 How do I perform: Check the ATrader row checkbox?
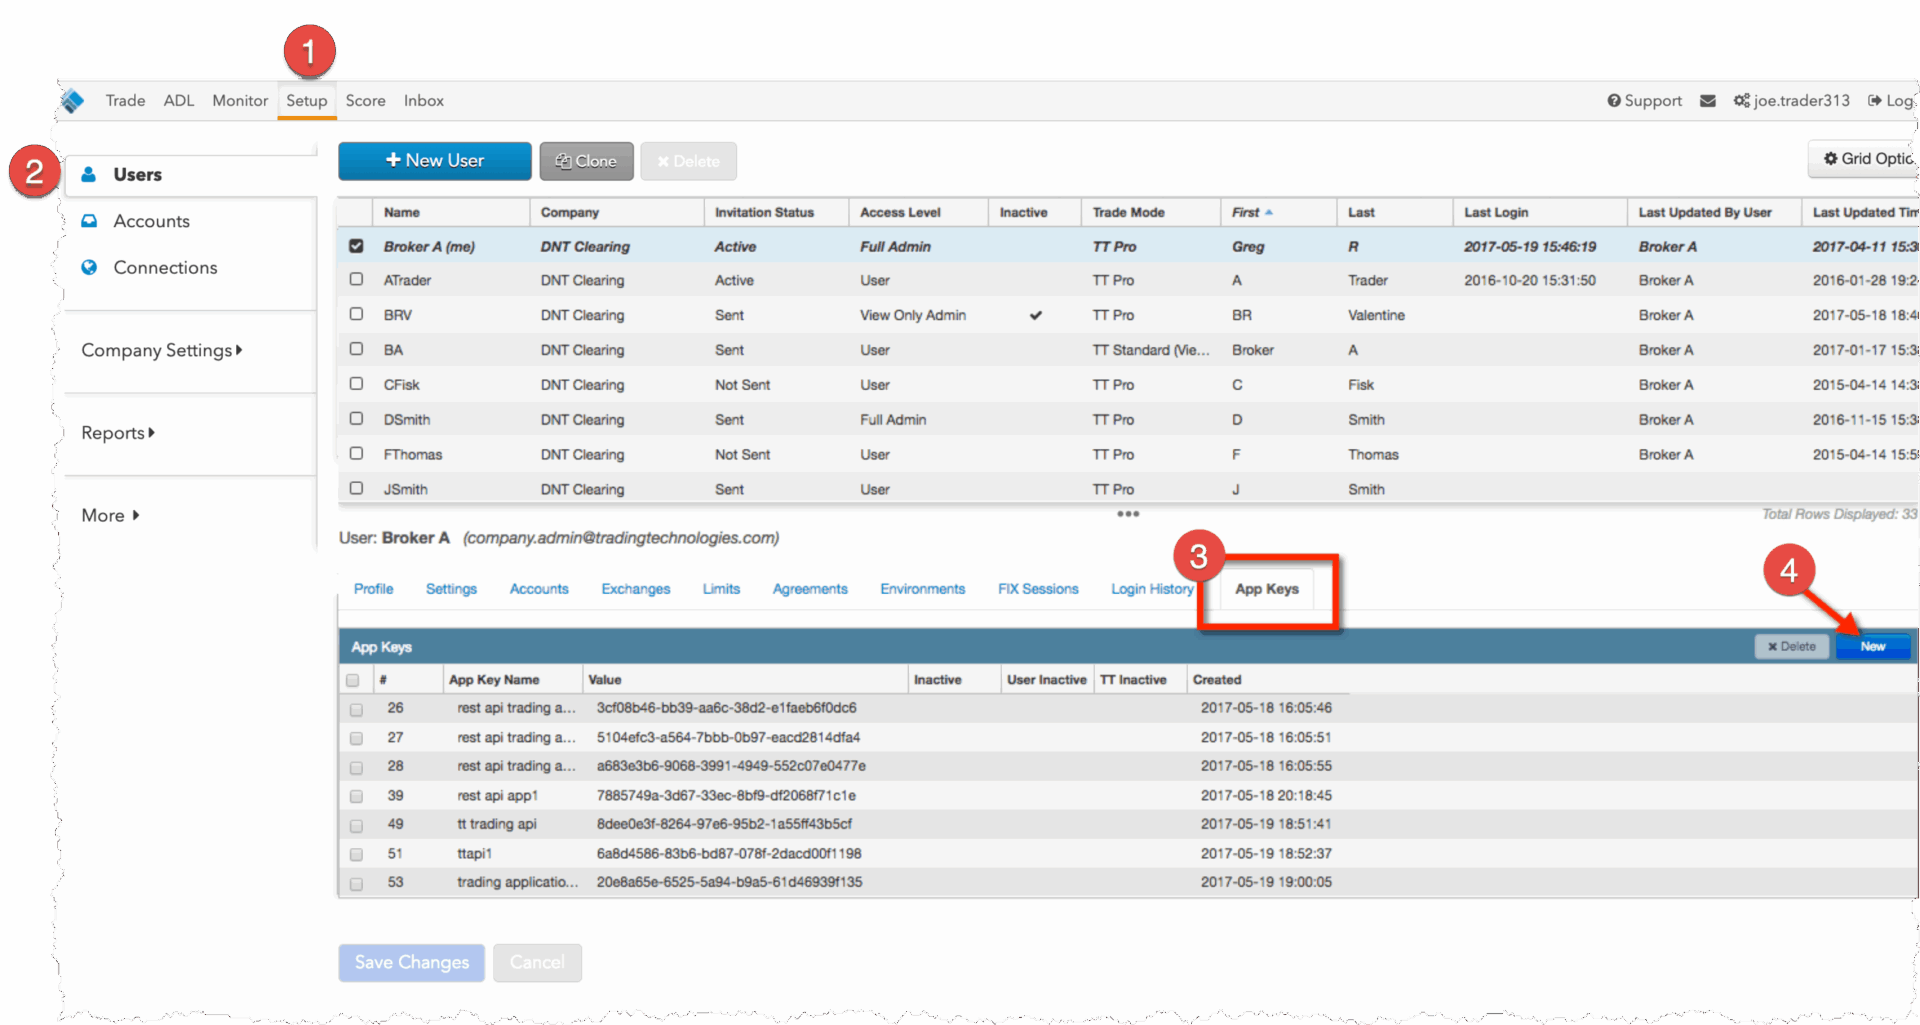pyautogui.click(x=356, y=279)
